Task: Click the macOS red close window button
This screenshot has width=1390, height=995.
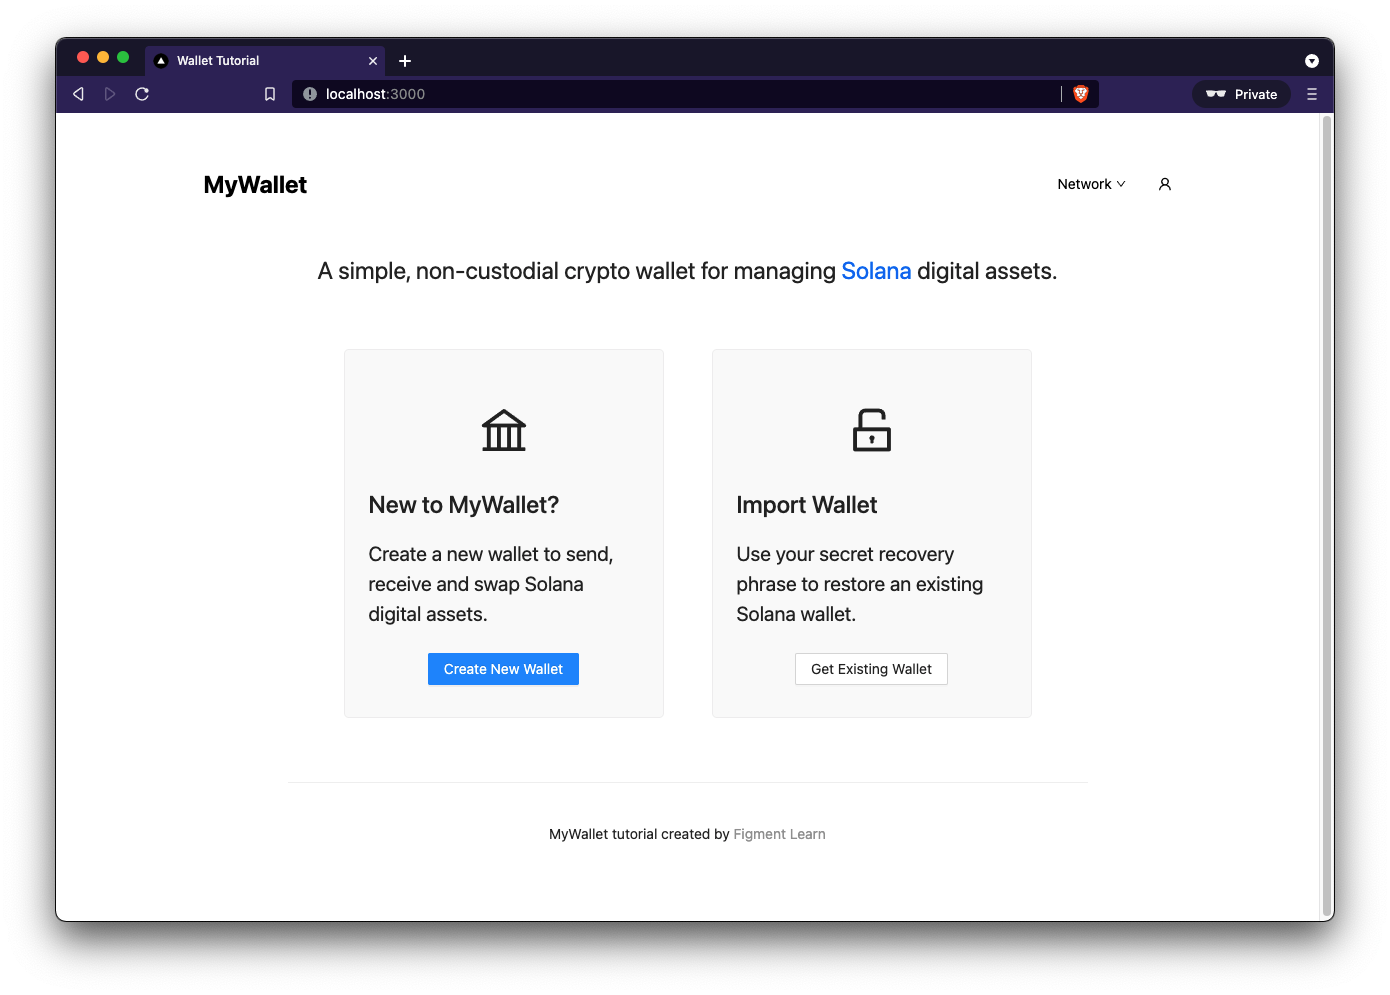Action: (x=83, y=57)
